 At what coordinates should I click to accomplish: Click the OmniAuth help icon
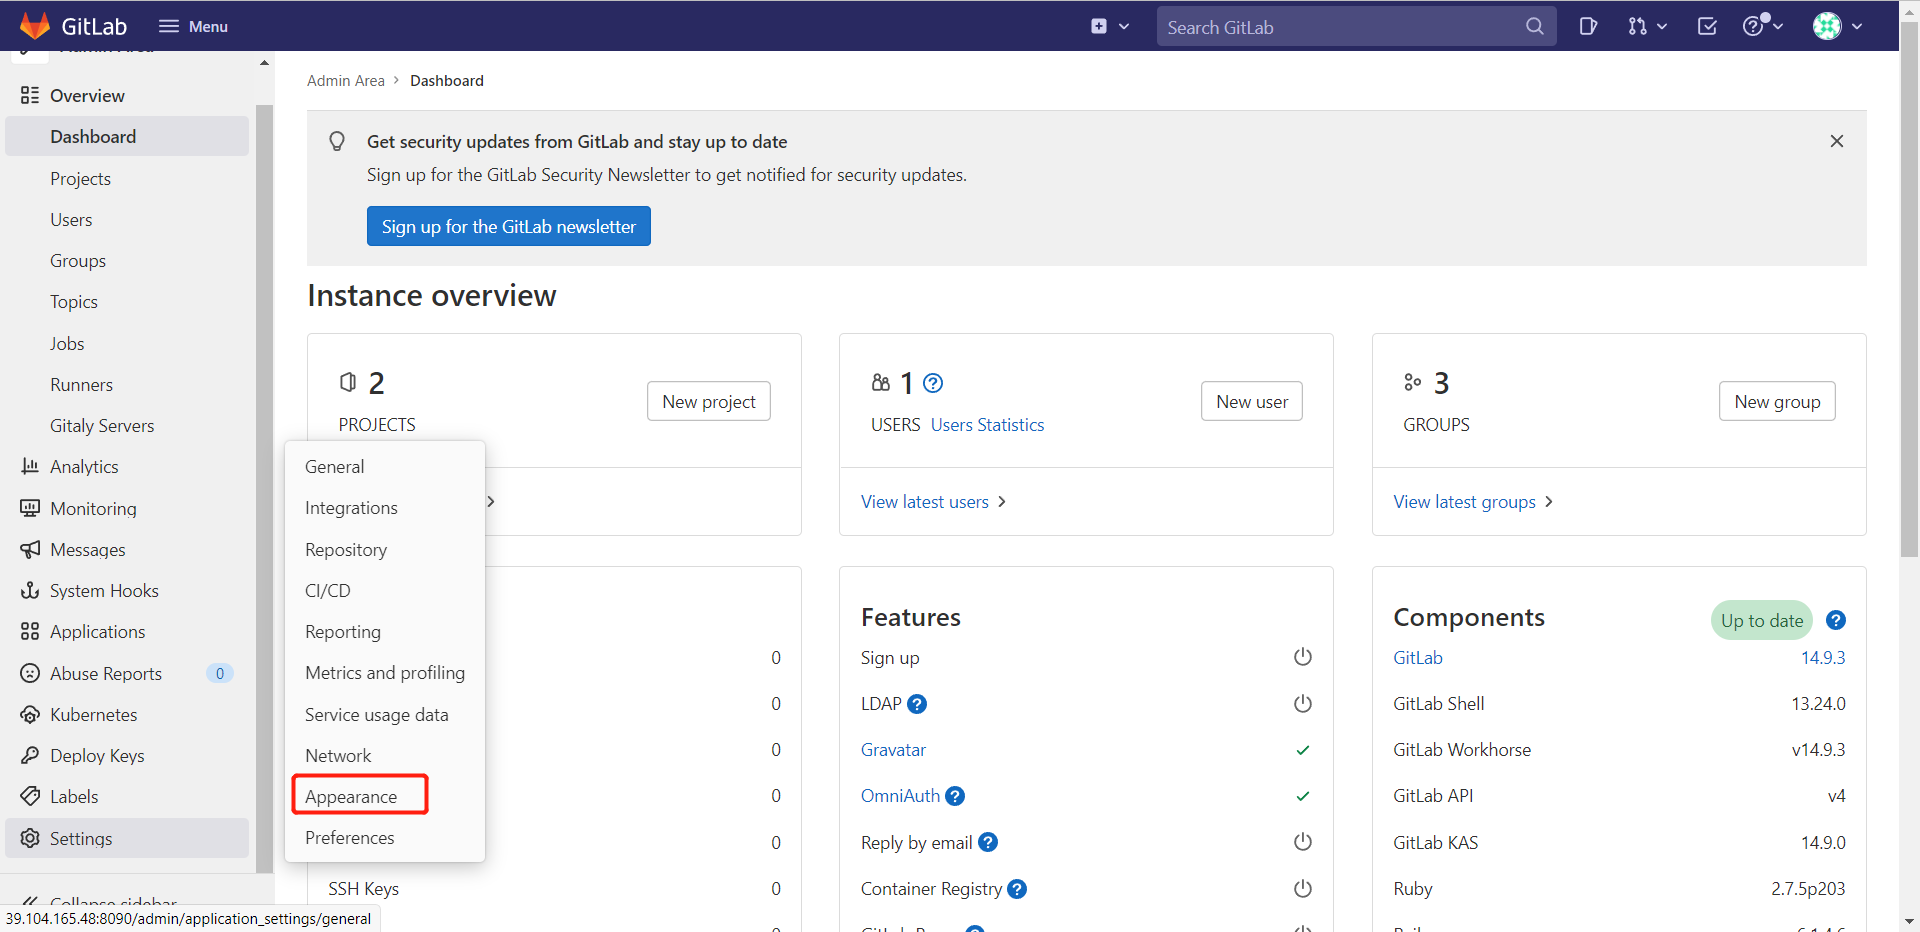coord(955,796)
